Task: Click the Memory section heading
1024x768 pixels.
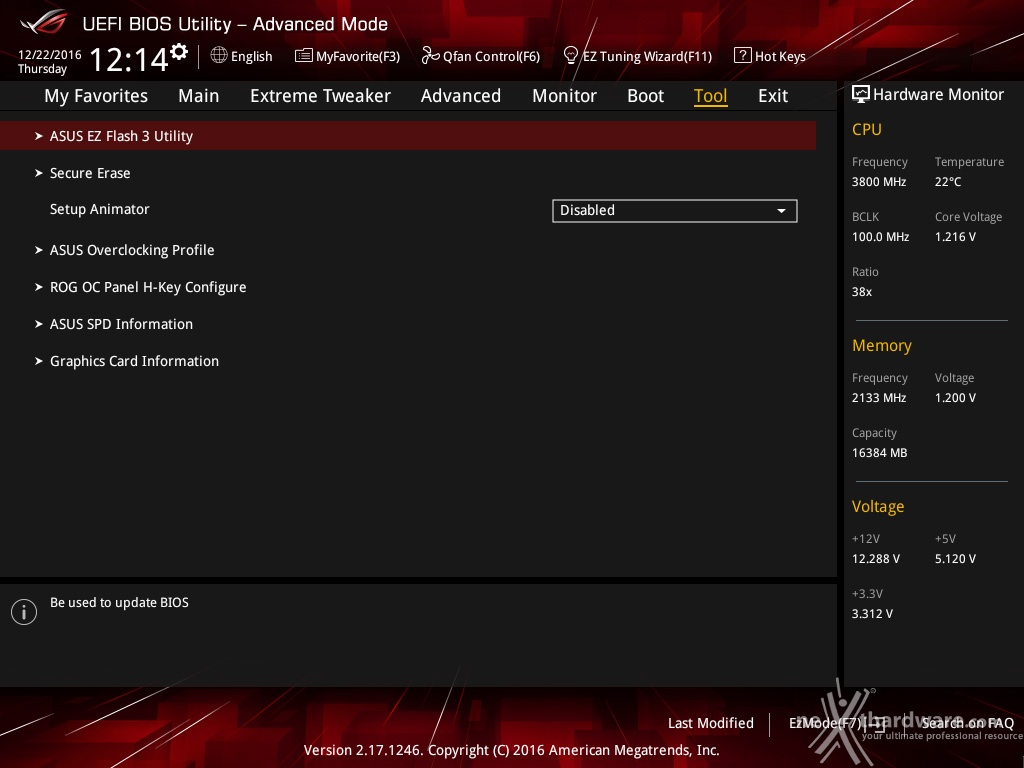Action: (882, 345)
